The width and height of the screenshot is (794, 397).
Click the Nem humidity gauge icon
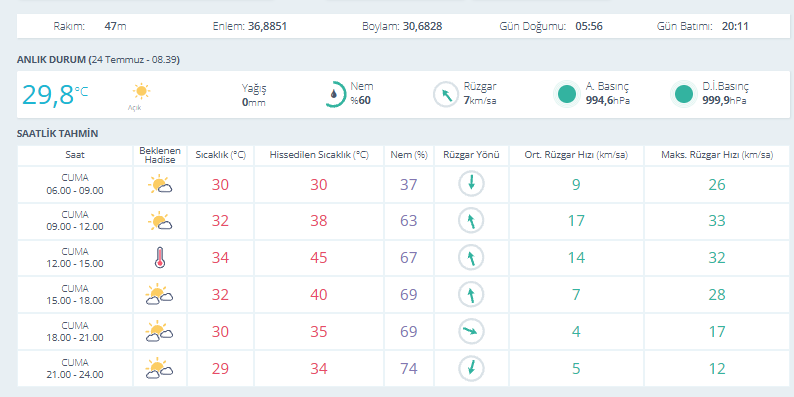coord(335,94)
